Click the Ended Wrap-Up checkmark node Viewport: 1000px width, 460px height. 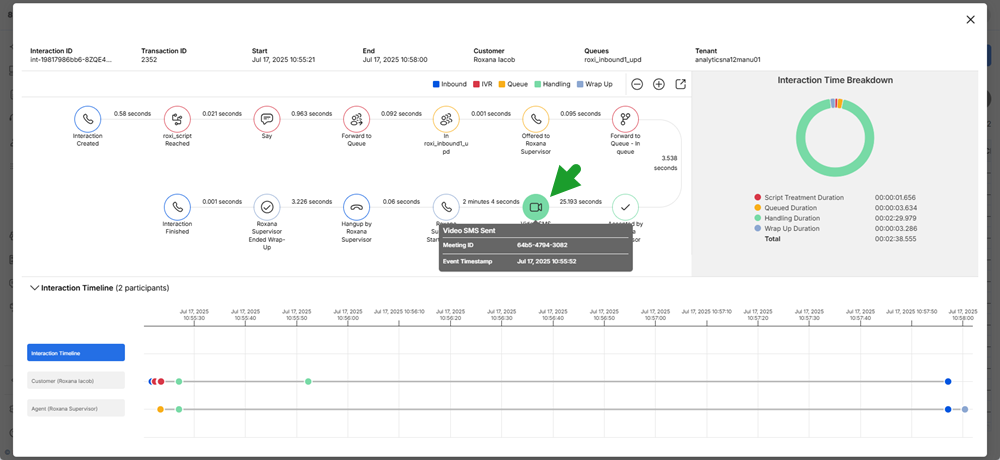(267, 207)
